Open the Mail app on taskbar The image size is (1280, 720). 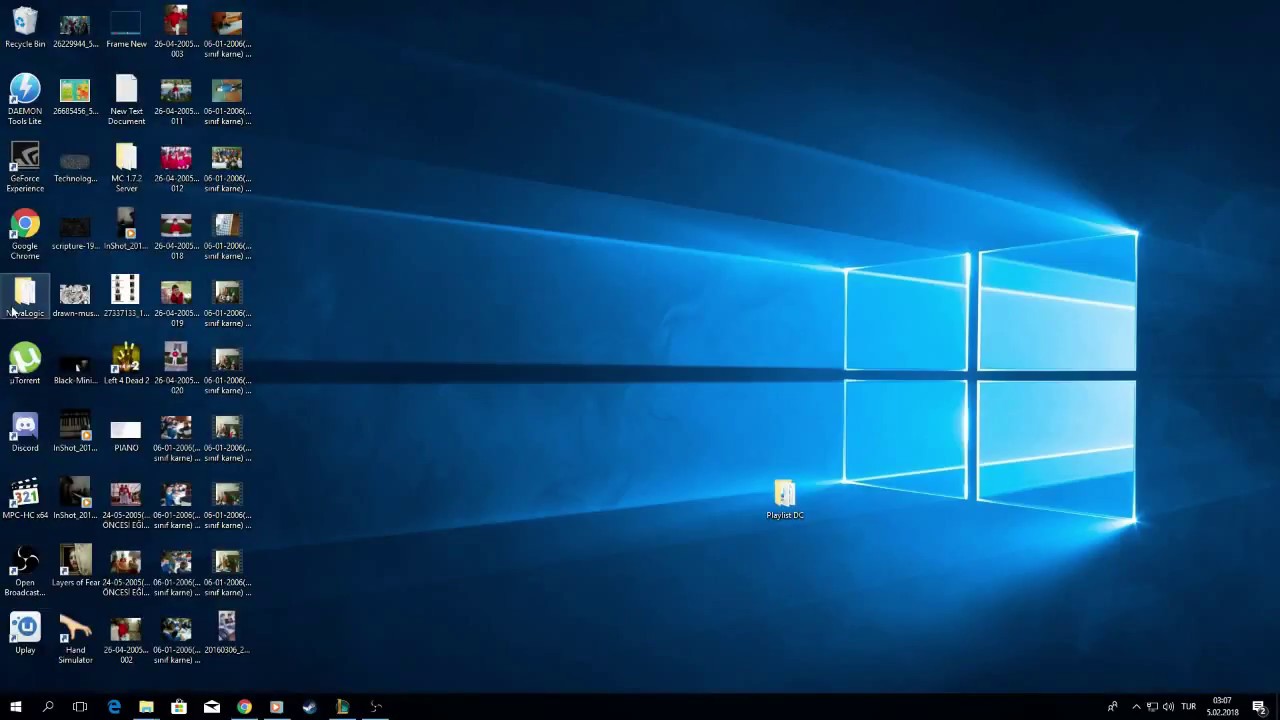212,707
